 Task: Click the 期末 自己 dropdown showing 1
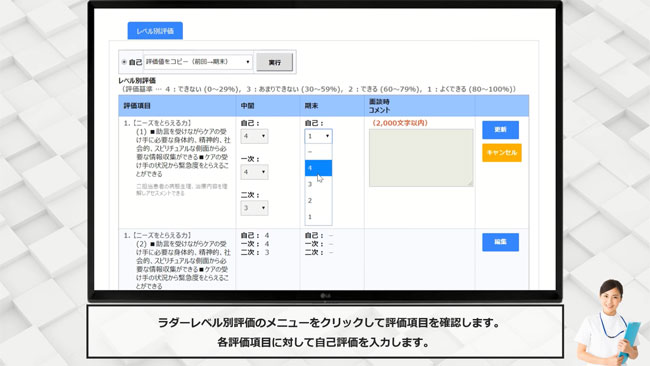pos(318,136)
